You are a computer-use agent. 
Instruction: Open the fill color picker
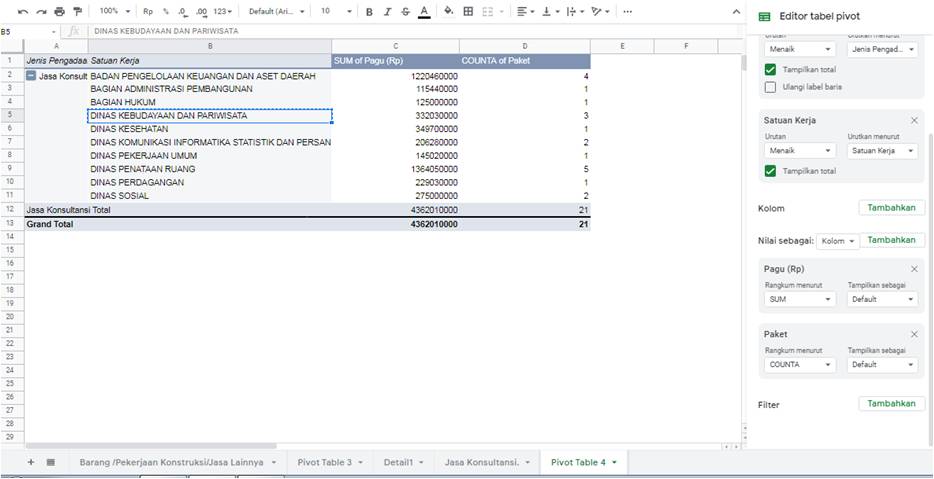449,11
